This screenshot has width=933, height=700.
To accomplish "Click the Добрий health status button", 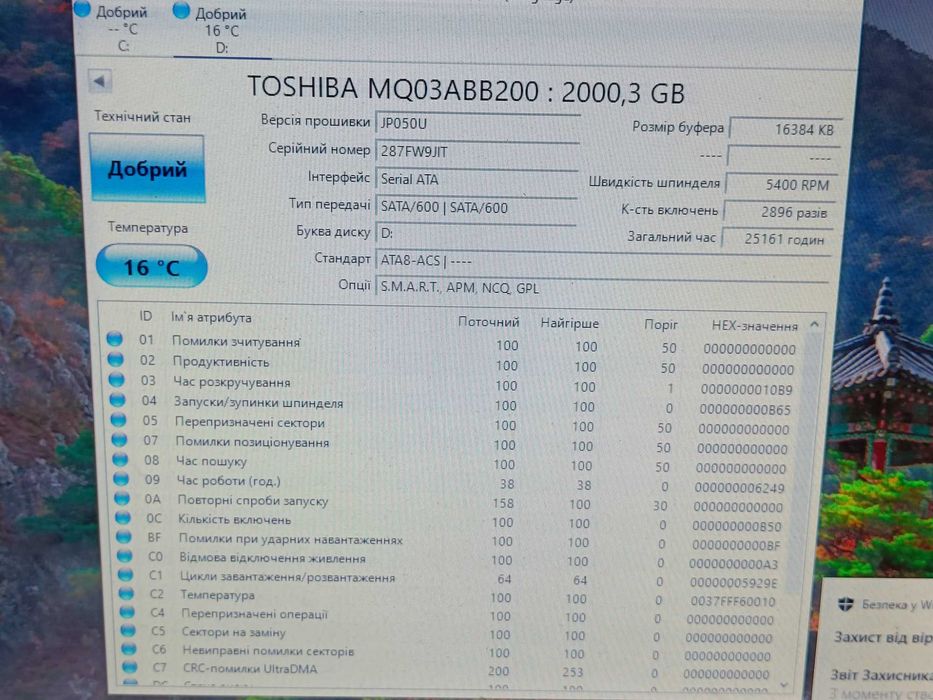I will [147, 169].
